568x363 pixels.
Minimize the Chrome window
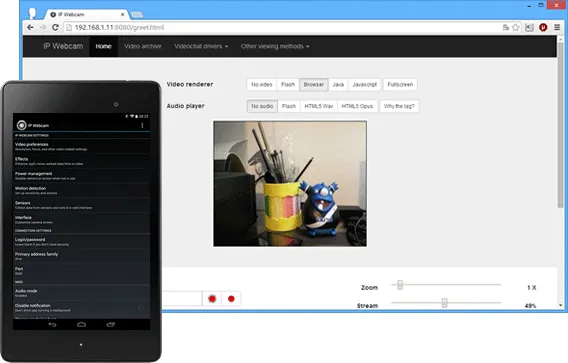(x=529, y=5)
